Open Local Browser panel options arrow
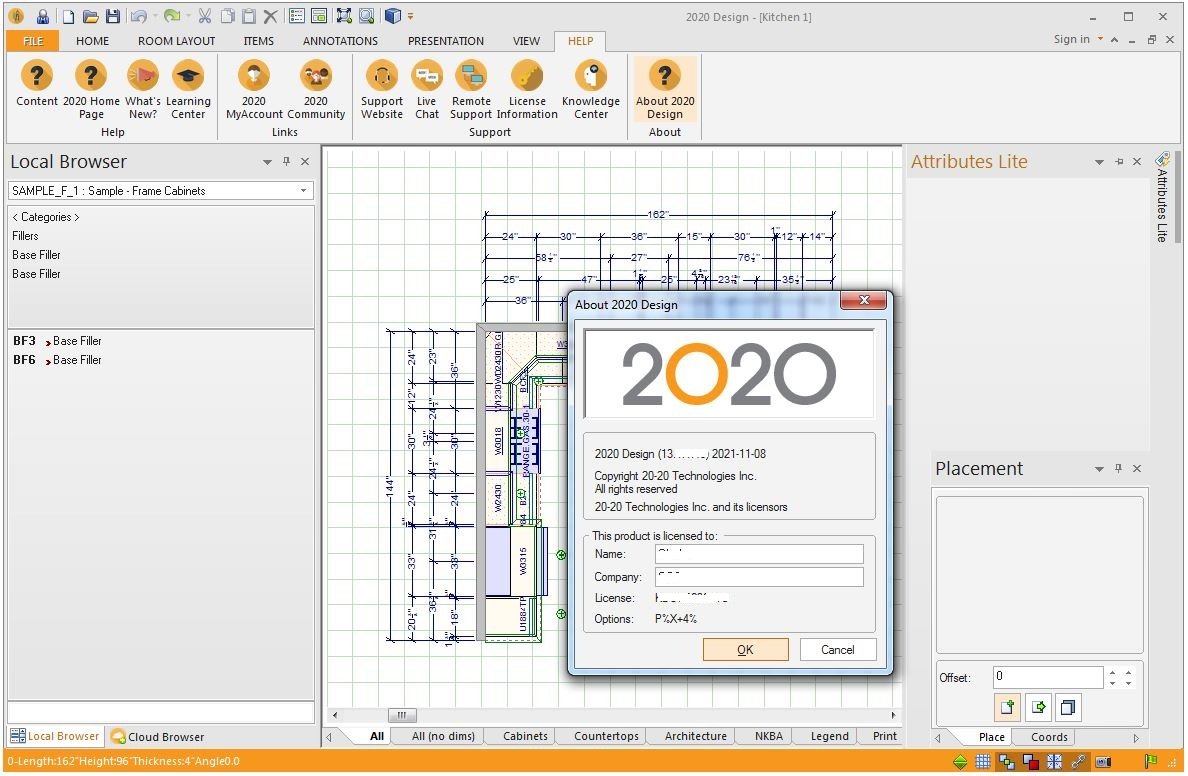The image size is (1188, 776). click(x=267, y=162)
